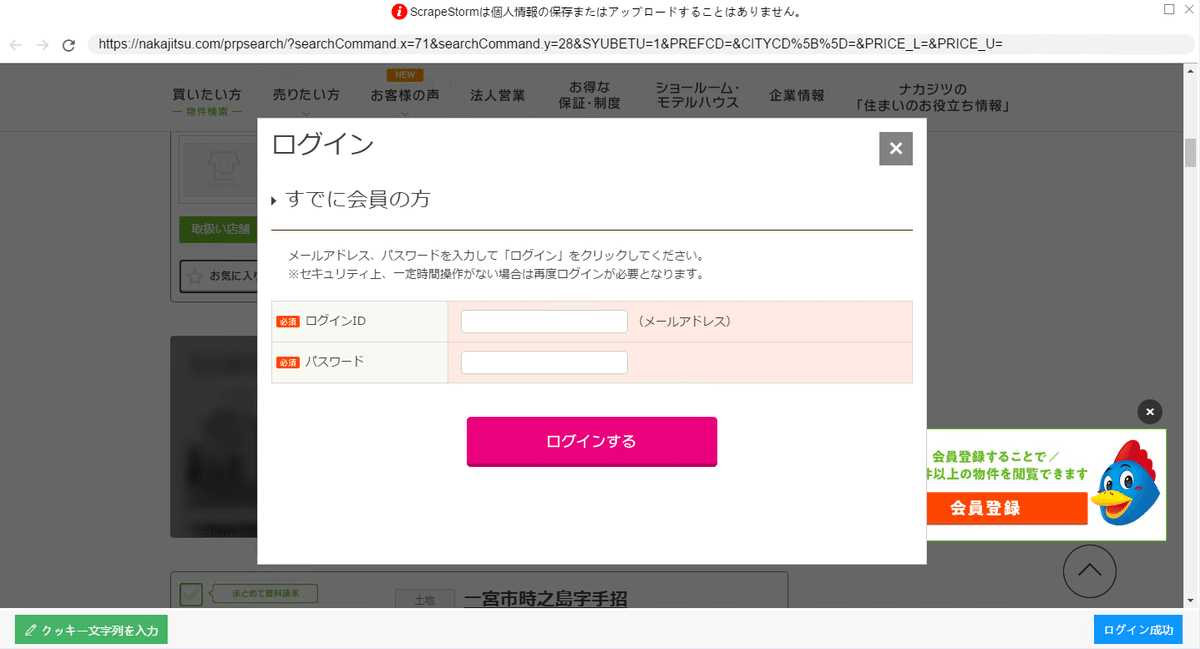The image size is (1200, 649).
Task: Dismiss the member registration banner X
Action: (1150, 411)
